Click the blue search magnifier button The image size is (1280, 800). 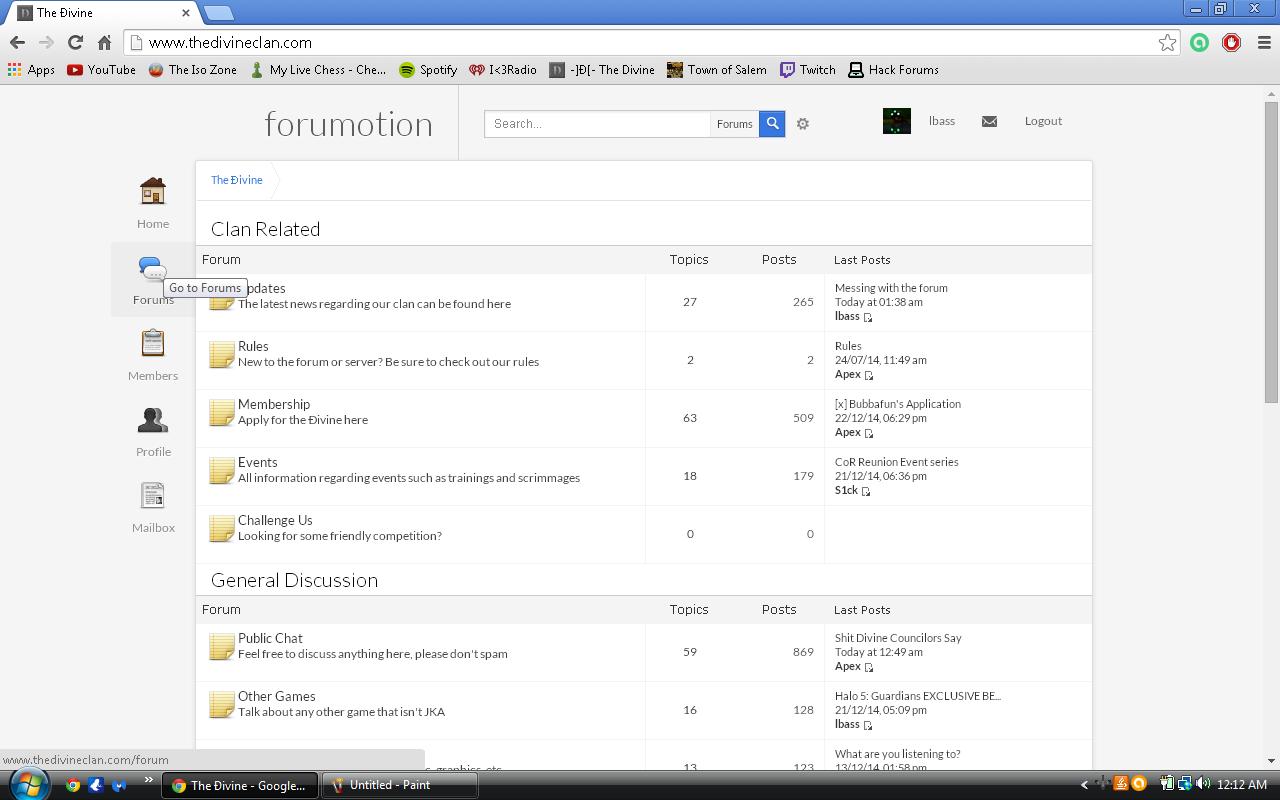click(772, 124)
